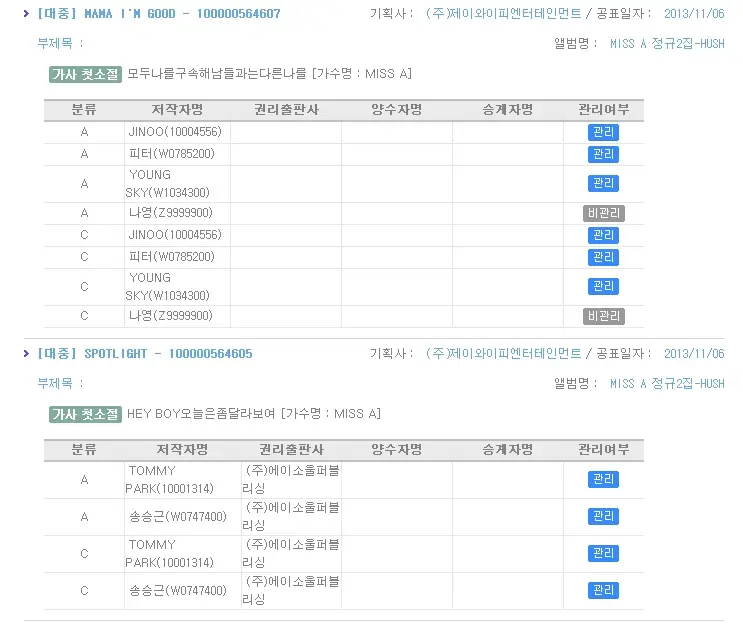This screenshot has height=625, width=743.
Task: Click publication date 2013/11/06 for SPOTLIGHT
Action: (694, 354)
